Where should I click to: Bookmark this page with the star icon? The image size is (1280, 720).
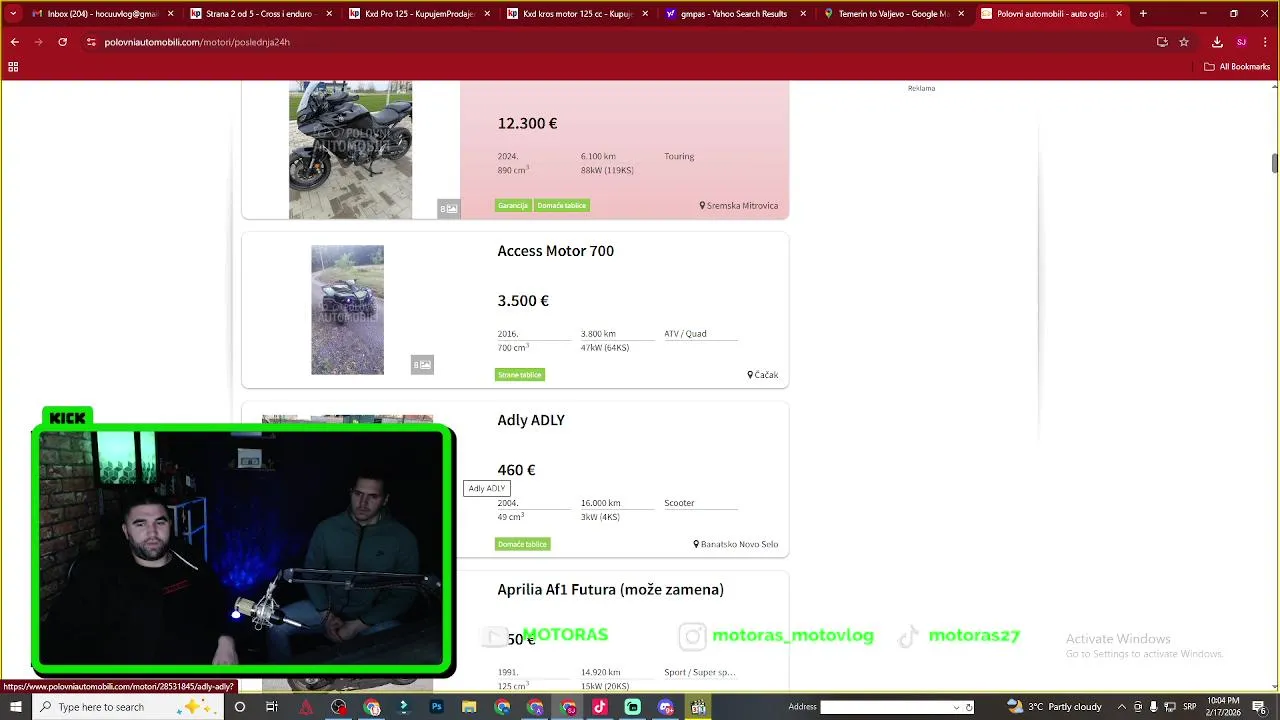(1184, 42)
